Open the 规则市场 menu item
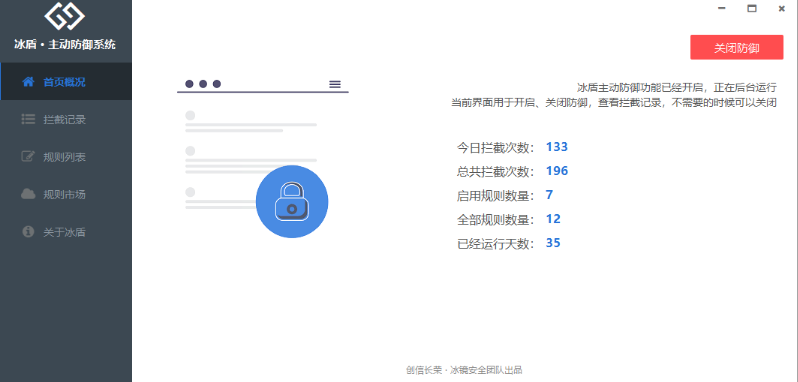Image resolution: width=798 pixels, height=382 pixels. (x=66, y=194)
